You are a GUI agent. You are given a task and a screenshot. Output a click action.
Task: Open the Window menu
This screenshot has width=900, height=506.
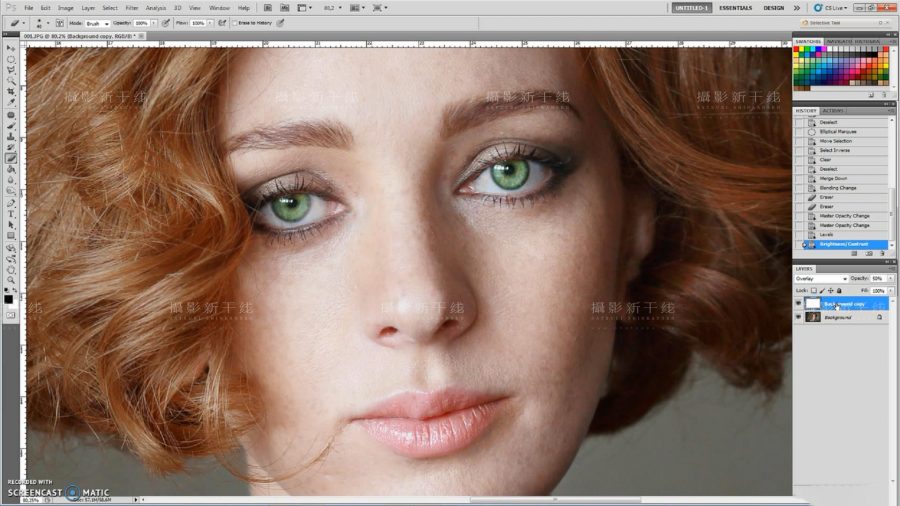(x=219, y=8)
